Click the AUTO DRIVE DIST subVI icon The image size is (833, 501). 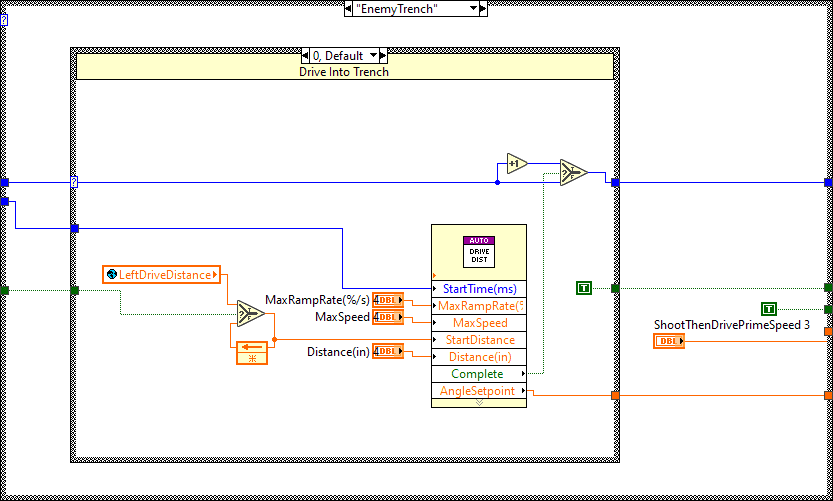click(x=478, y=251)
